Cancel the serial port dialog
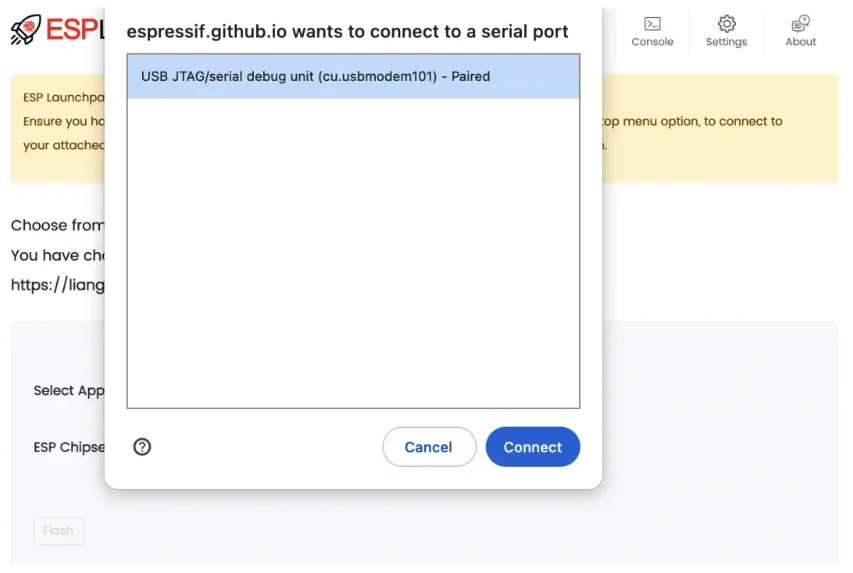 428,447
